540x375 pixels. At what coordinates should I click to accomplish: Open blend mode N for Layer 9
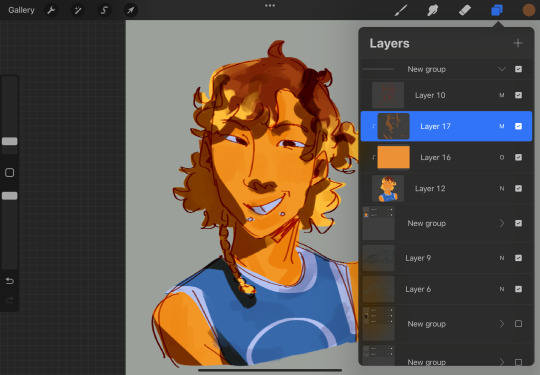(502, 258)
